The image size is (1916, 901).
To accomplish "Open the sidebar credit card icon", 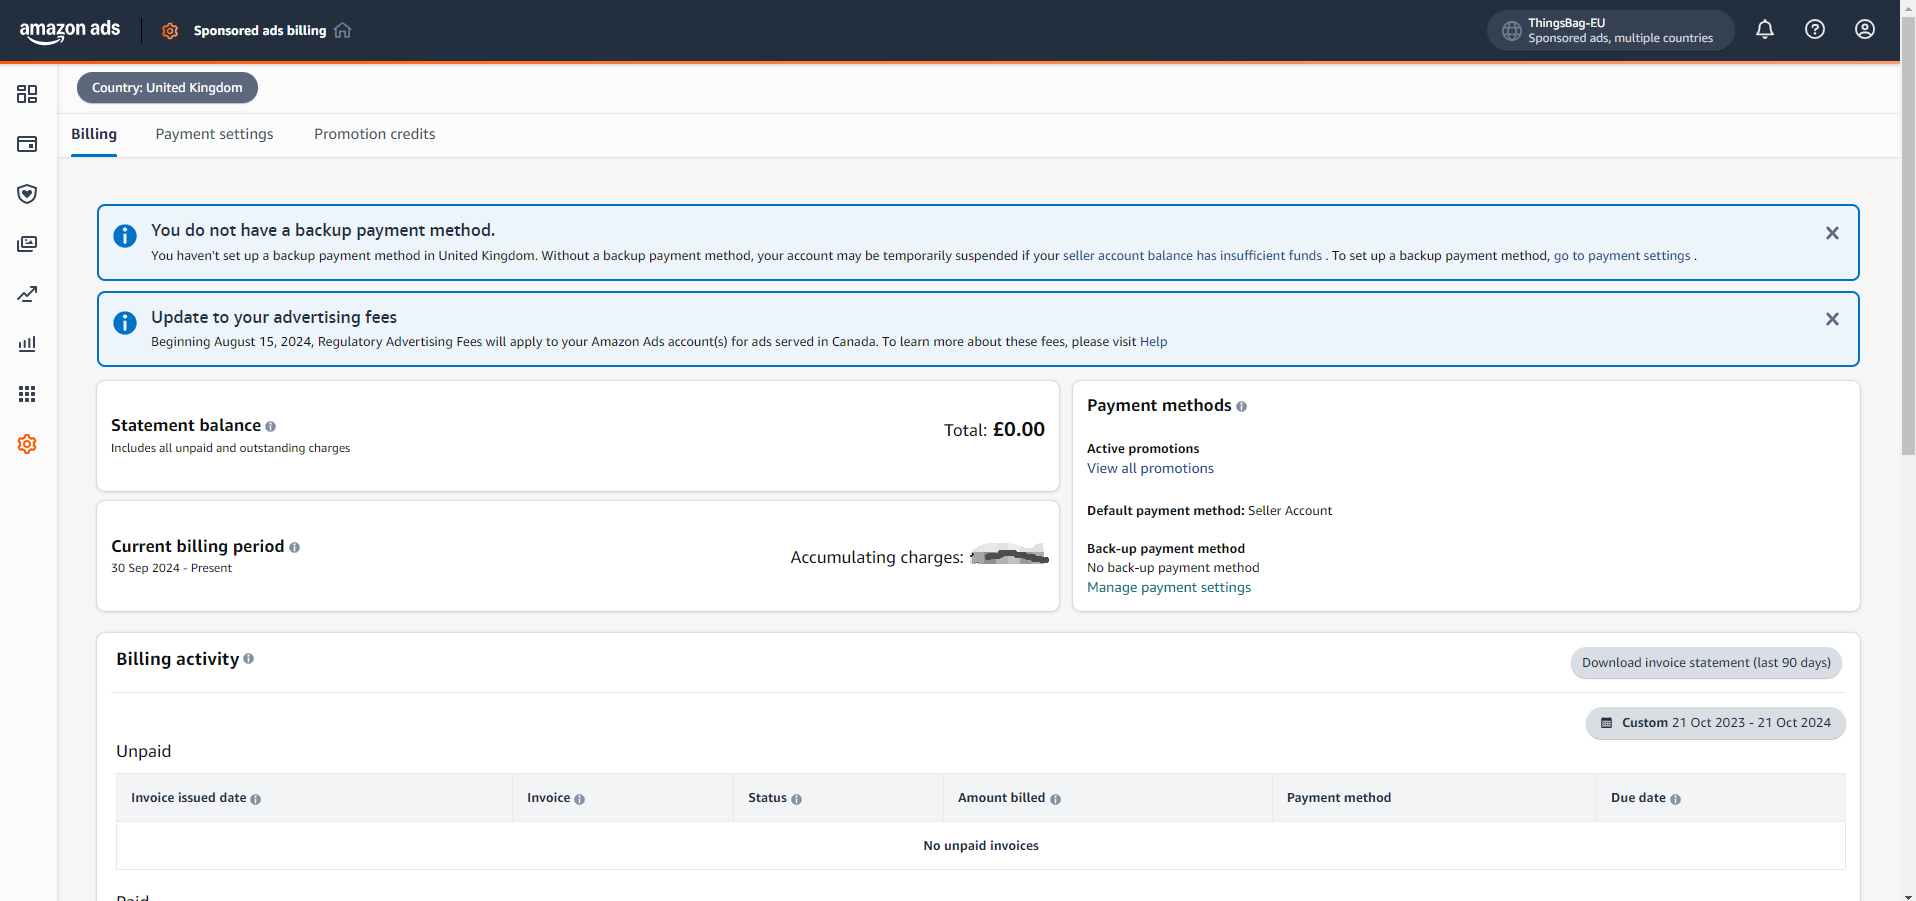I will tap(27, 144).
